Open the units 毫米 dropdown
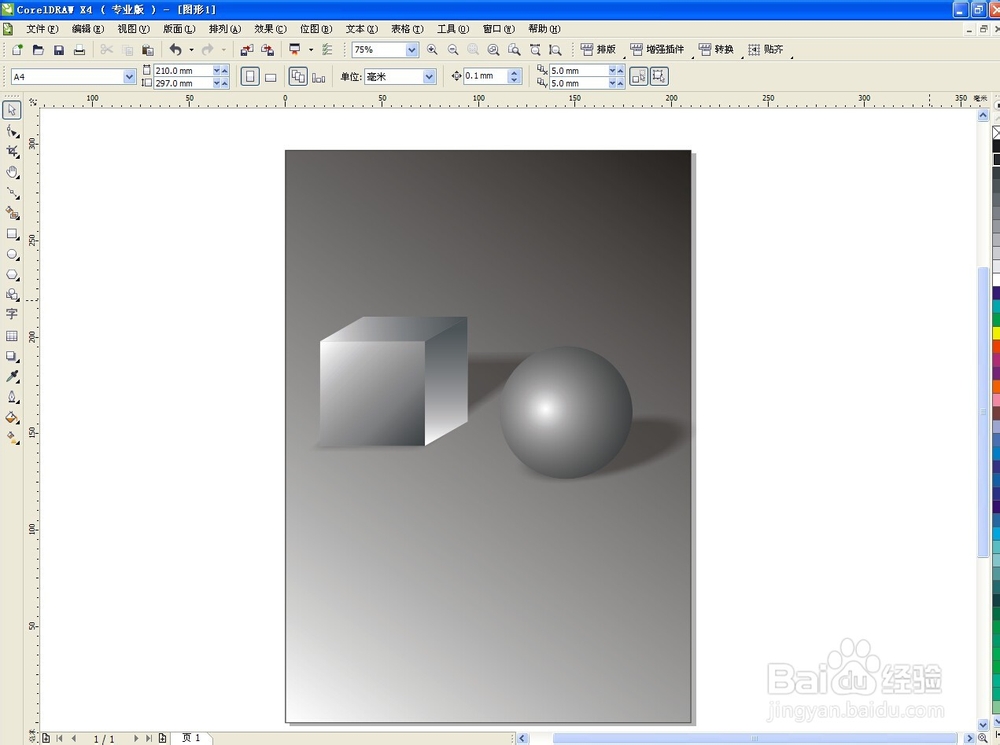Screen dimensions: 1000x745 tap(429, 77)
